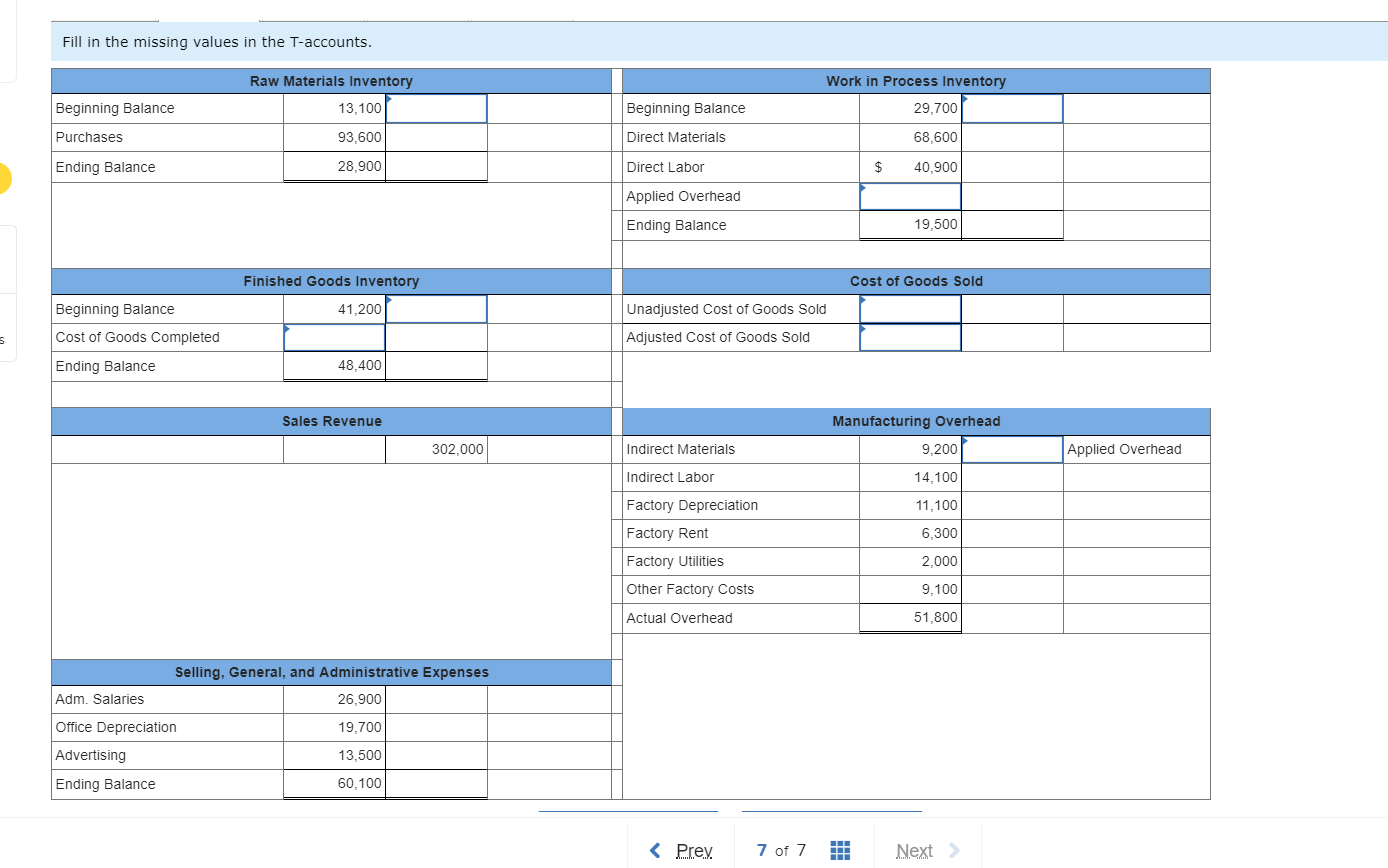Screen dimensions: 1388x868
Task: Click the Sales Revenue value 302,000
Action: [458, 449]
